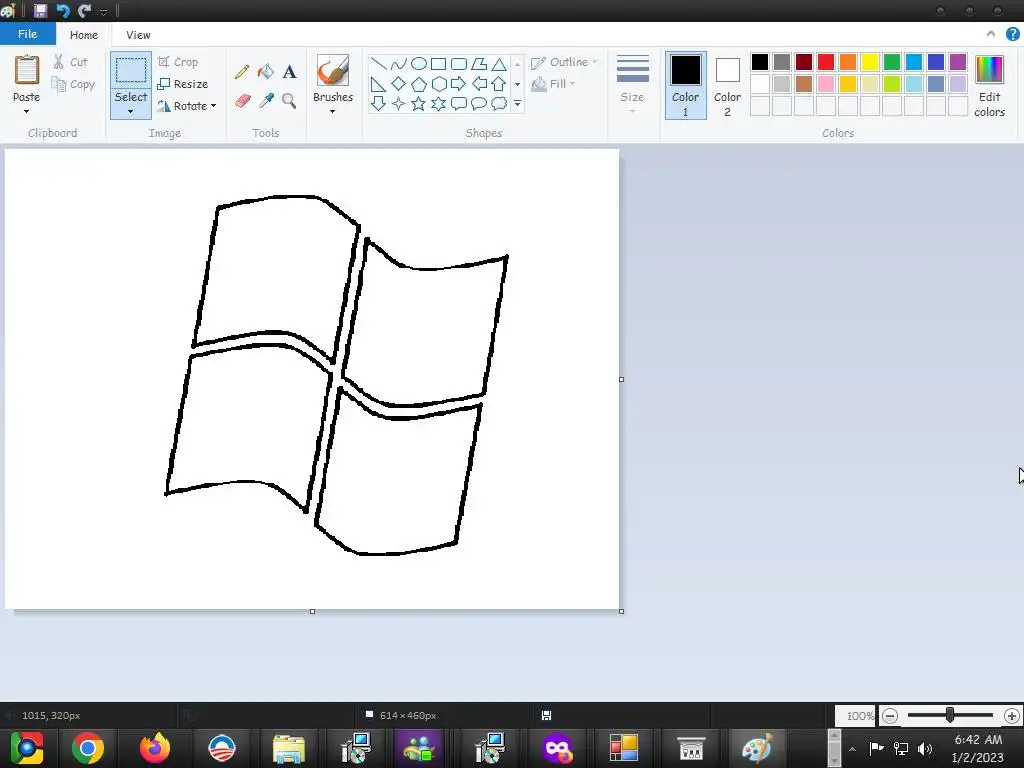Pick the yellow color swatch
1024x768 pixels.
click(x=870, y=62)
